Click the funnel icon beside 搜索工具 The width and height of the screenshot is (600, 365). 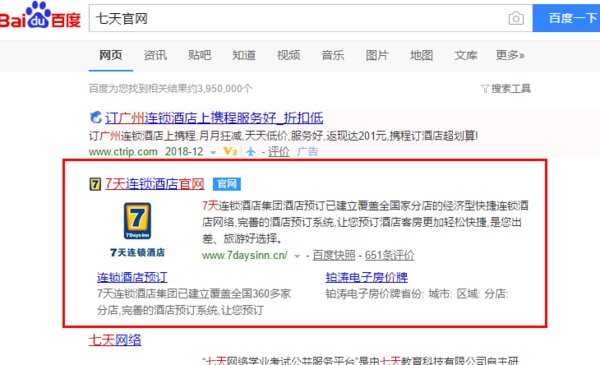[485, 89]
